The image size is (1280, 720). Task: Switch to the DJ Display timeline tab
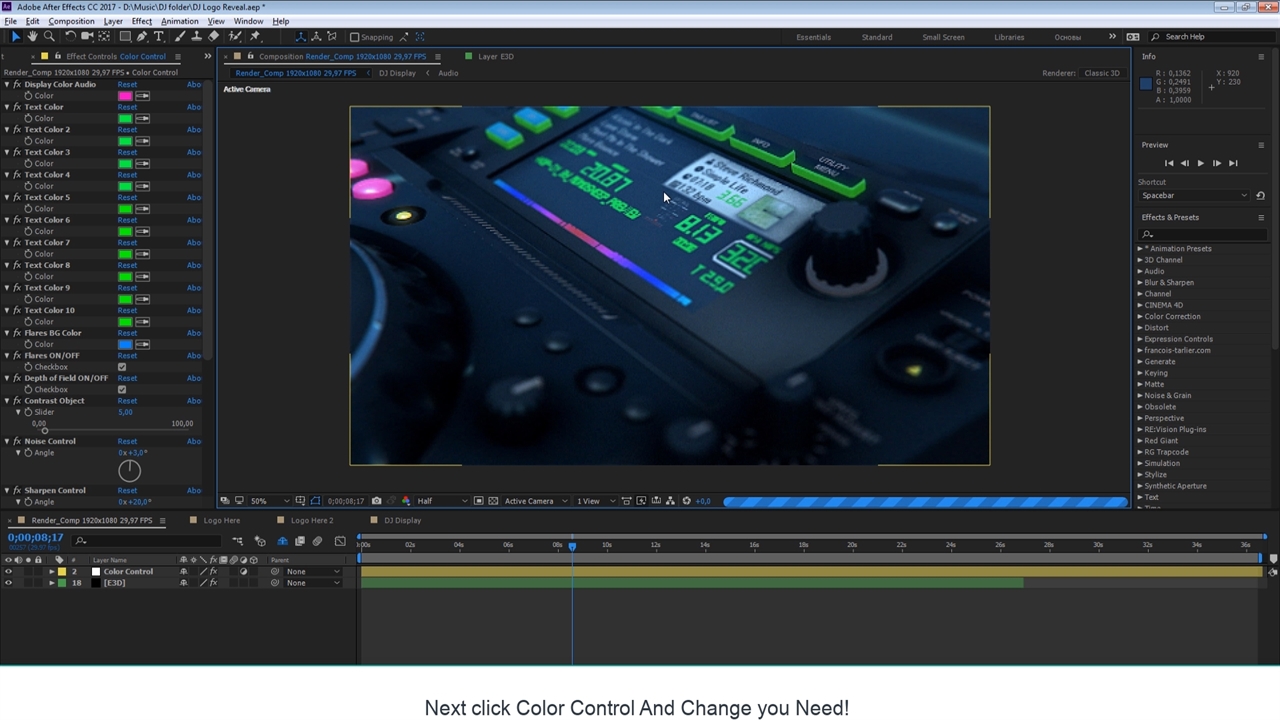click(402, 520)
